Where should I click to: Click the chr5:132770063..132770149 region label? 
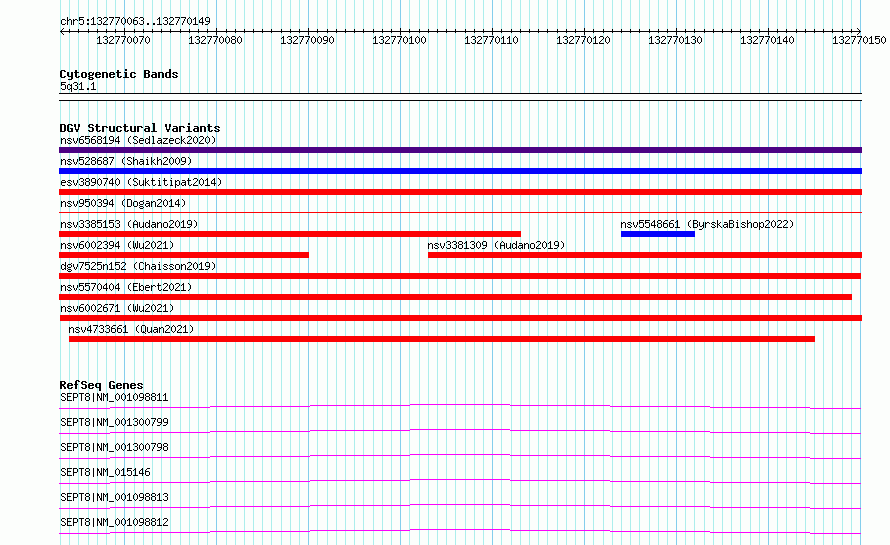pos(135,21)
